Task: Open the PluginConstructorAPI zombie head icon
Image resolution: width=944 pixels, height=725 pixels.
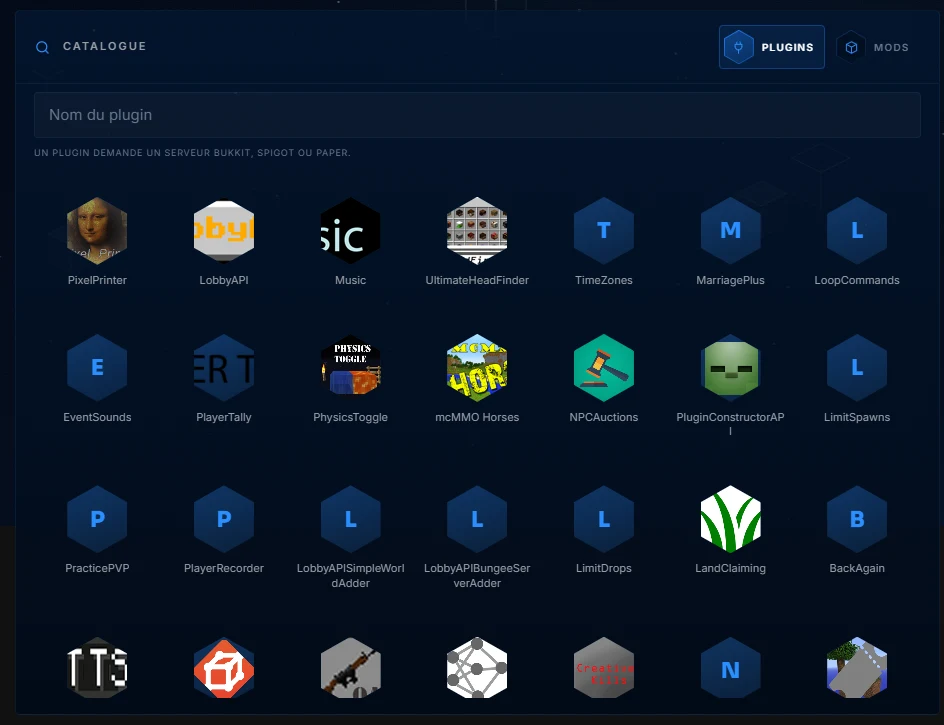Action: (730, 368)
